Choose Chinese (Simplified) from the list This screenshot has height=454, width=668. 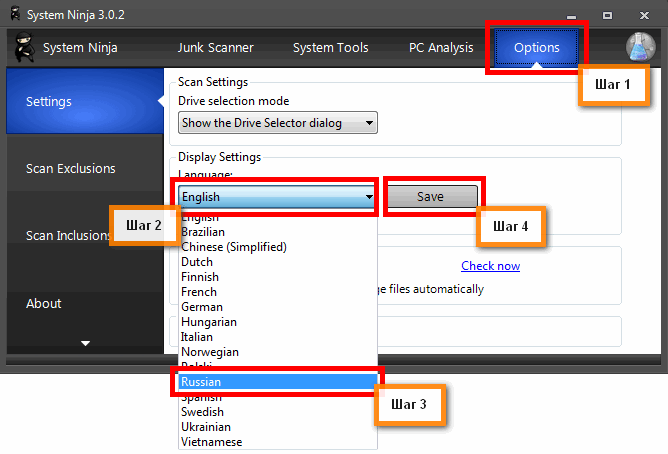pos(278,247)
